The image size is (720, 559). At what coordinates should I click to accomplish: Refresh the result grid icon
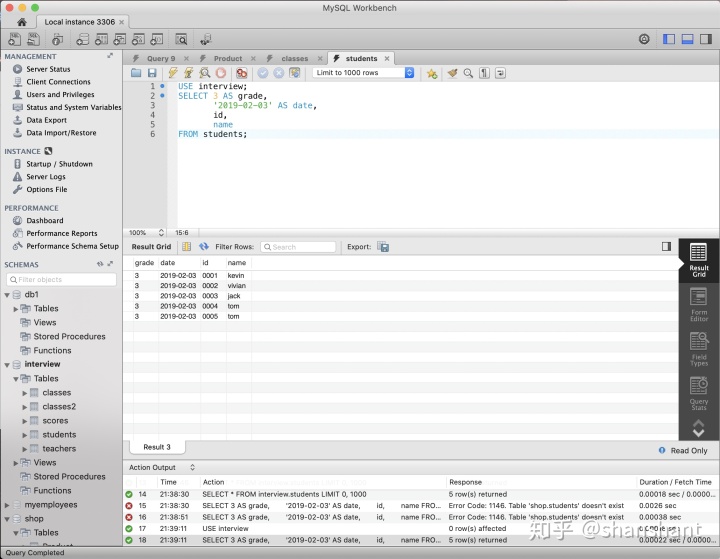click(x=204, y=247)
